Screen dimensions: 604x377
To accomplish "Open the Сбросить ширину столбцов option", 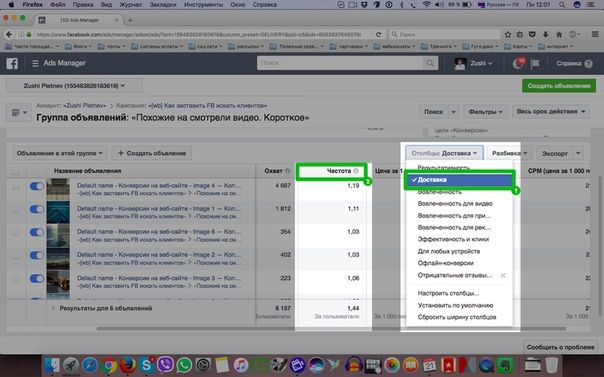I will click(x=457, y=317).
